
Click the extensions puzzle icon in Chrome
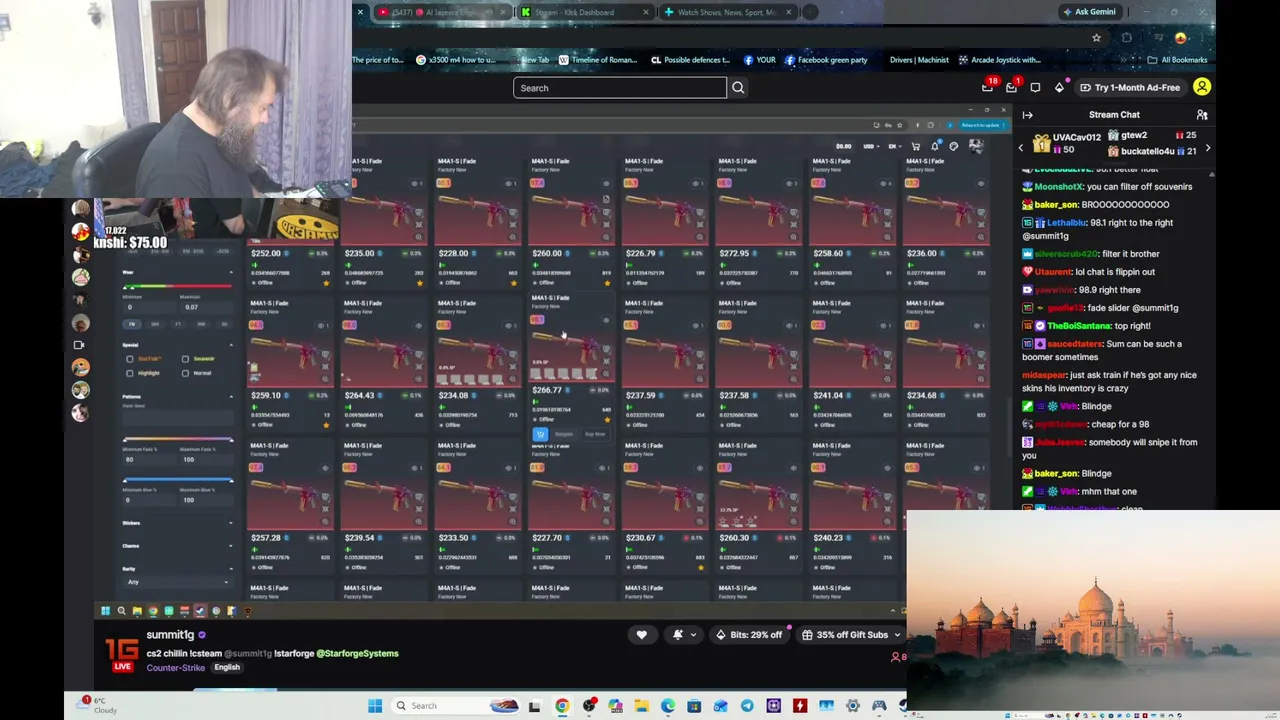click(x=1126, y=38)
